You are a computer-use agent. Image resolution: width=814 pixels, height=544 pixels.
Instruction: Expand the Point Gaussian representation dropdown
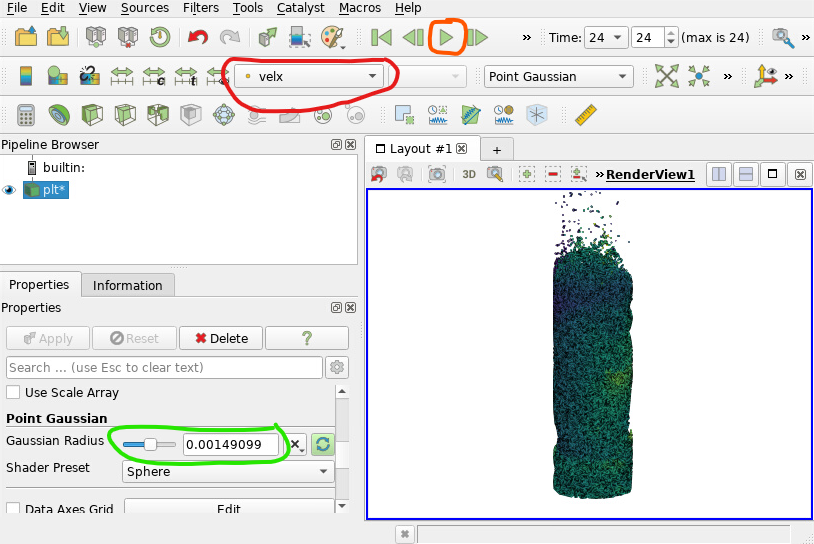click(558, 76)
